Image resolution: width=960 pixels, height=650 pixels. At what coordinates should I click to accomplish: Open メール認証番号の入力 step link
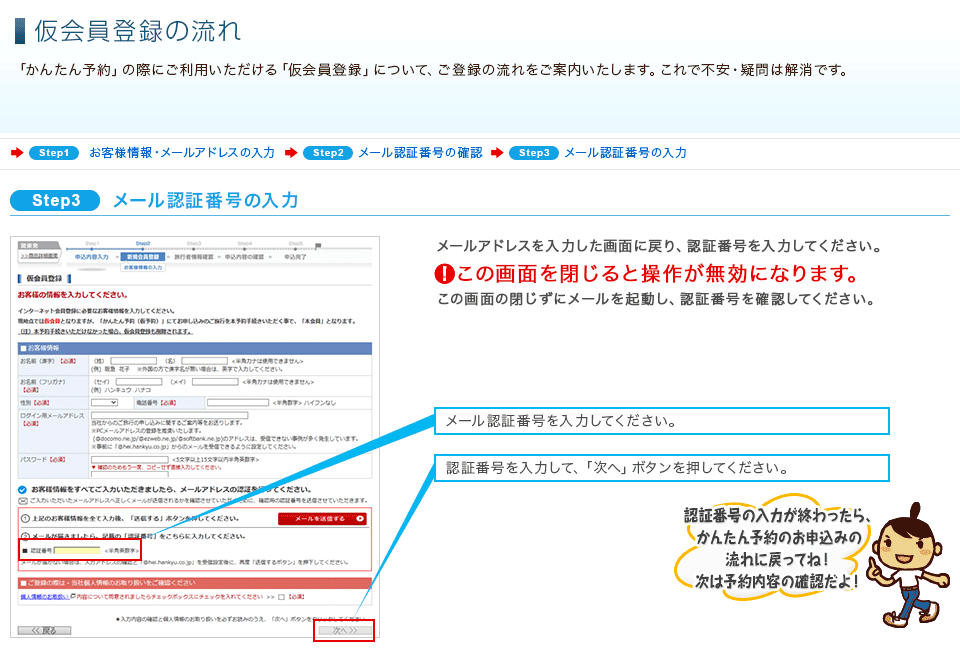click(x=625, y=153)
